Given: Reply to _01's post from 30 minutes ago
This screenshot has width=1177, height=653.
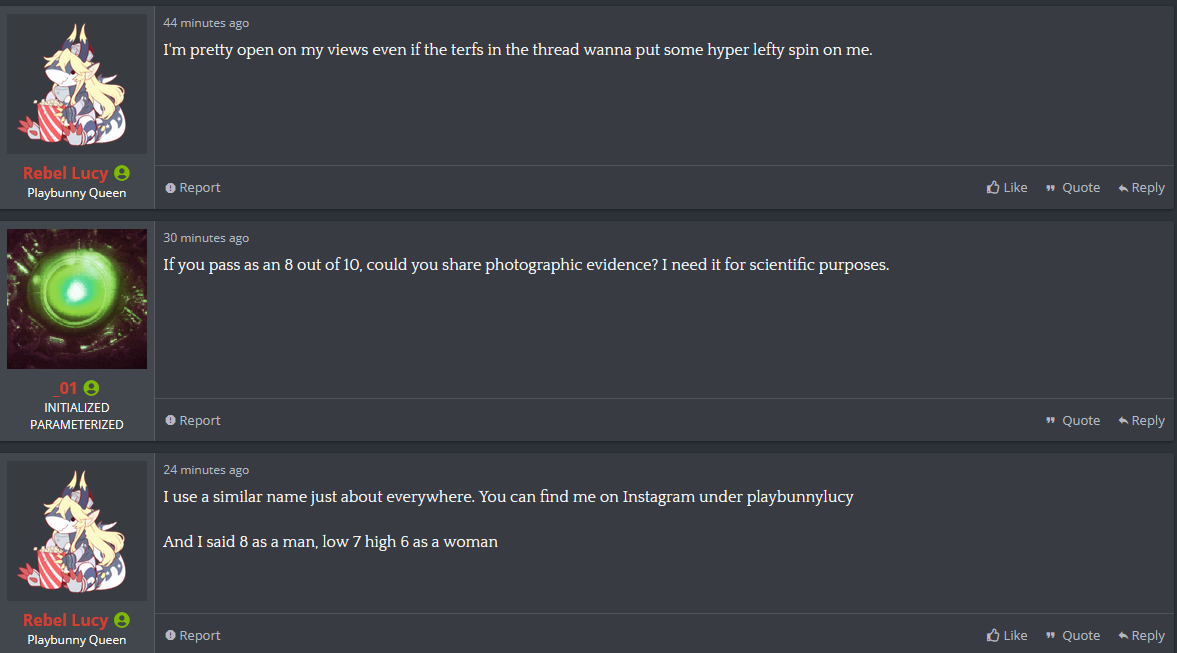Looking at the screenshot, I should pos(1141,421).
